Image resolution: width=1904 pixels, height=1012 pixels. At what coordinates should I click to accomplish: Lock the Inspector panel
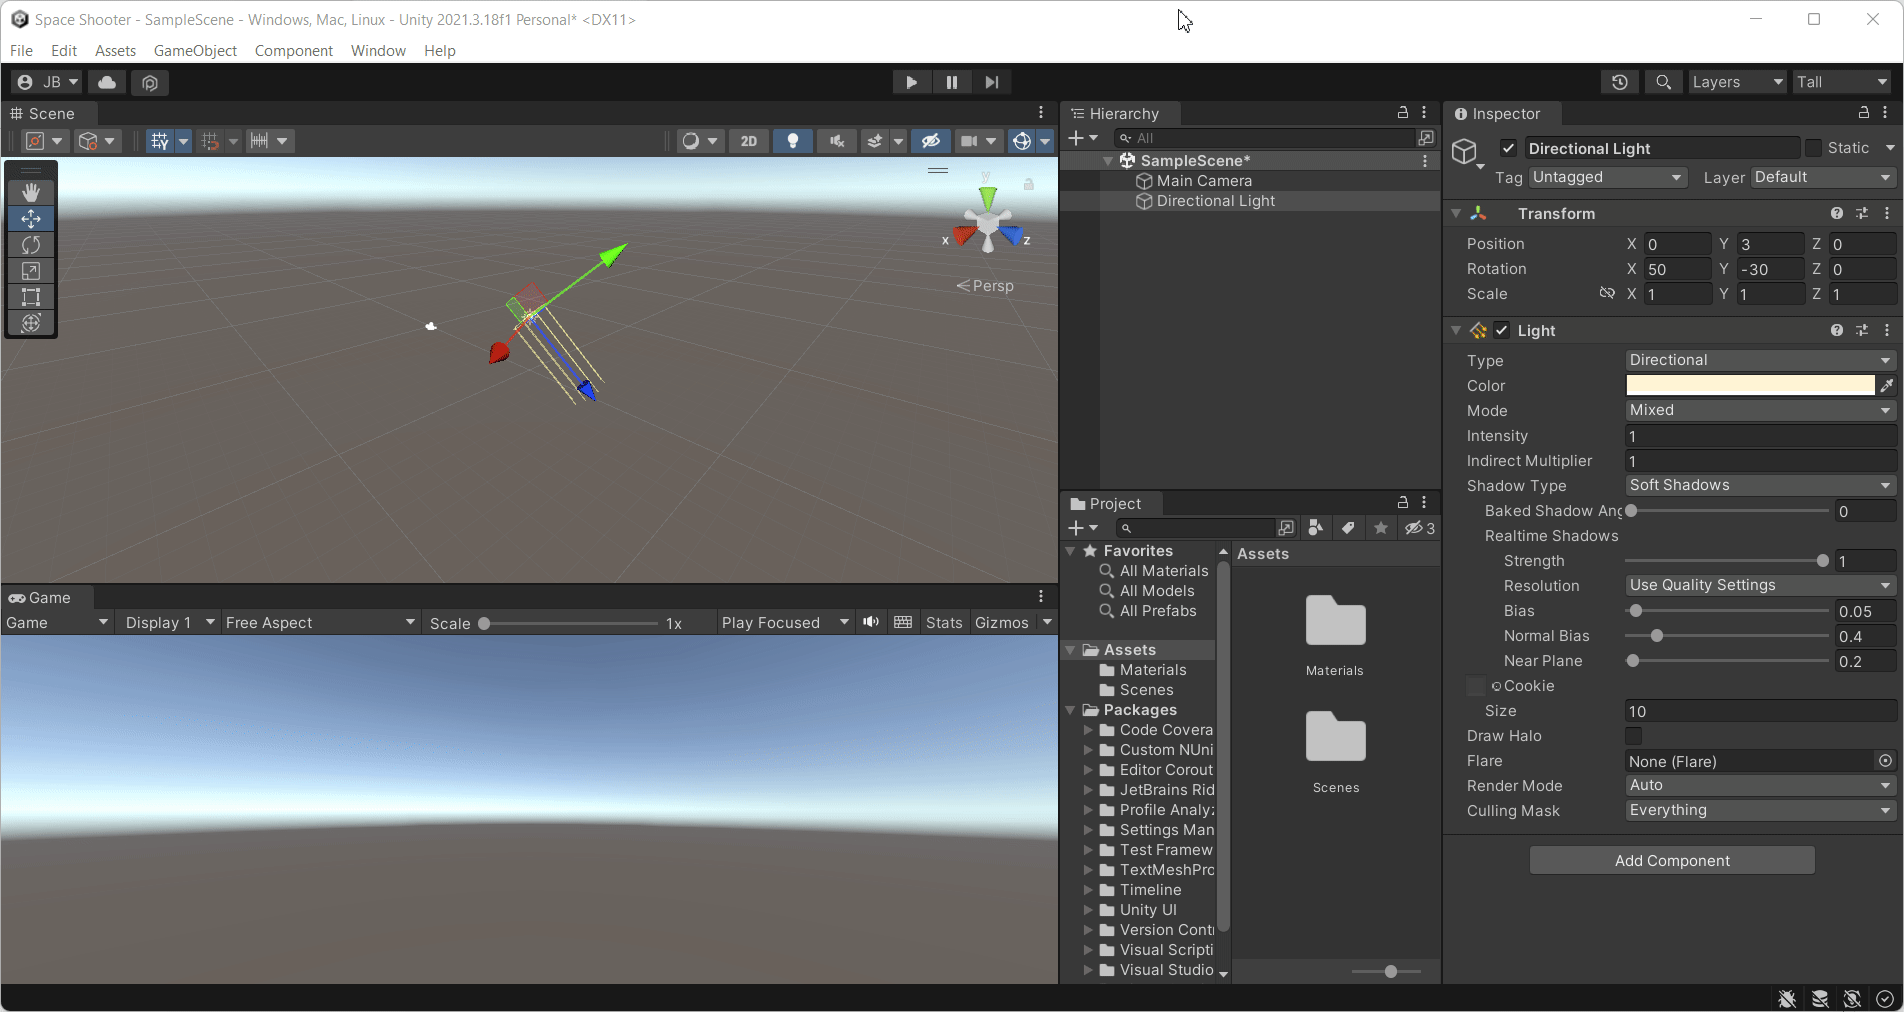(1864, 113)
